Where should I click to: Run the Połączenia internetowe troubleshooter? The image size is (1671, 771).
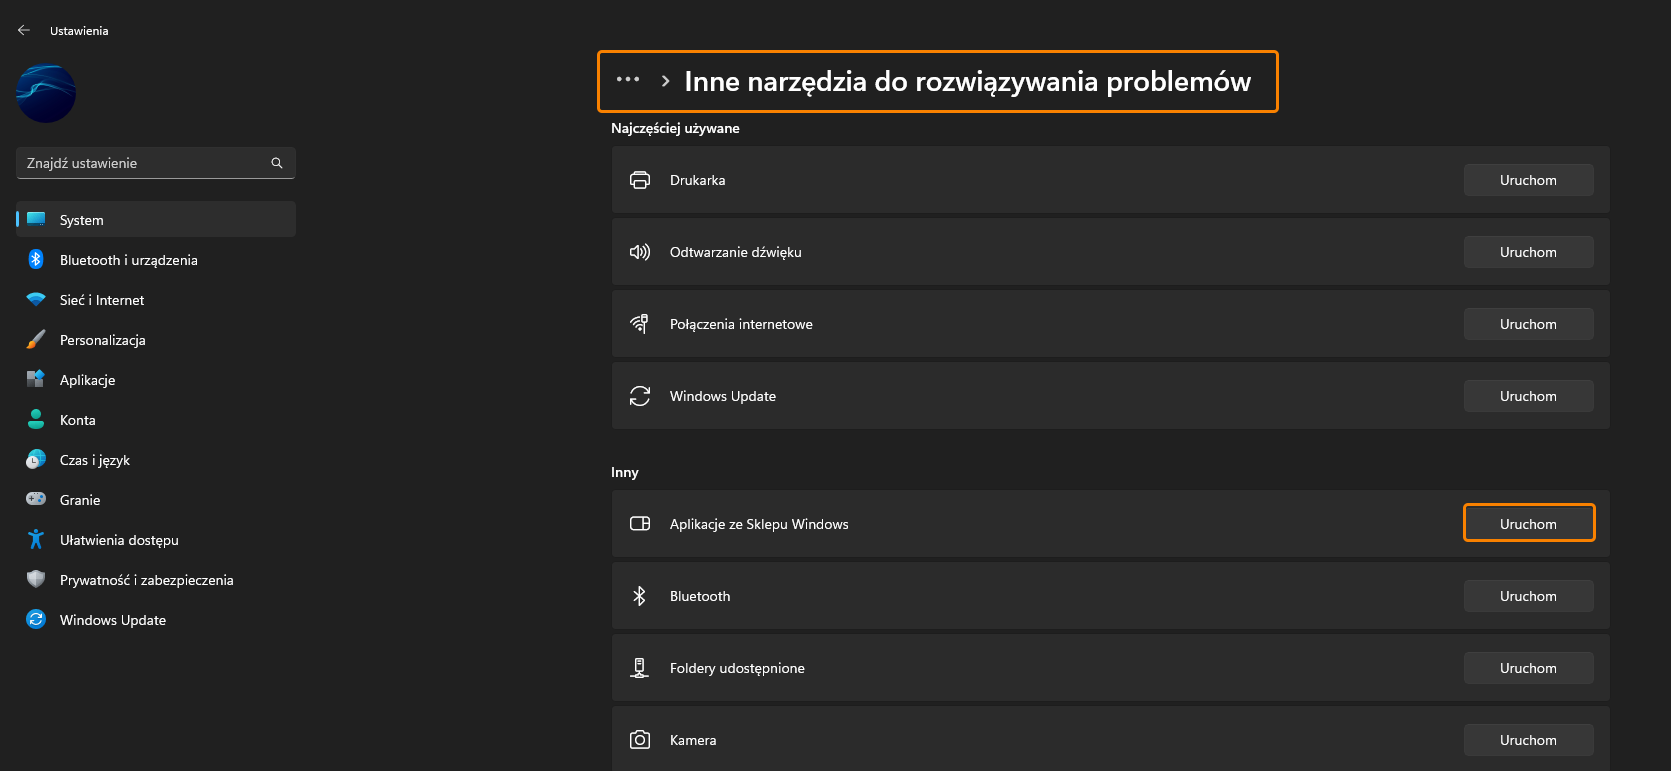click(x=1528, y=324)
